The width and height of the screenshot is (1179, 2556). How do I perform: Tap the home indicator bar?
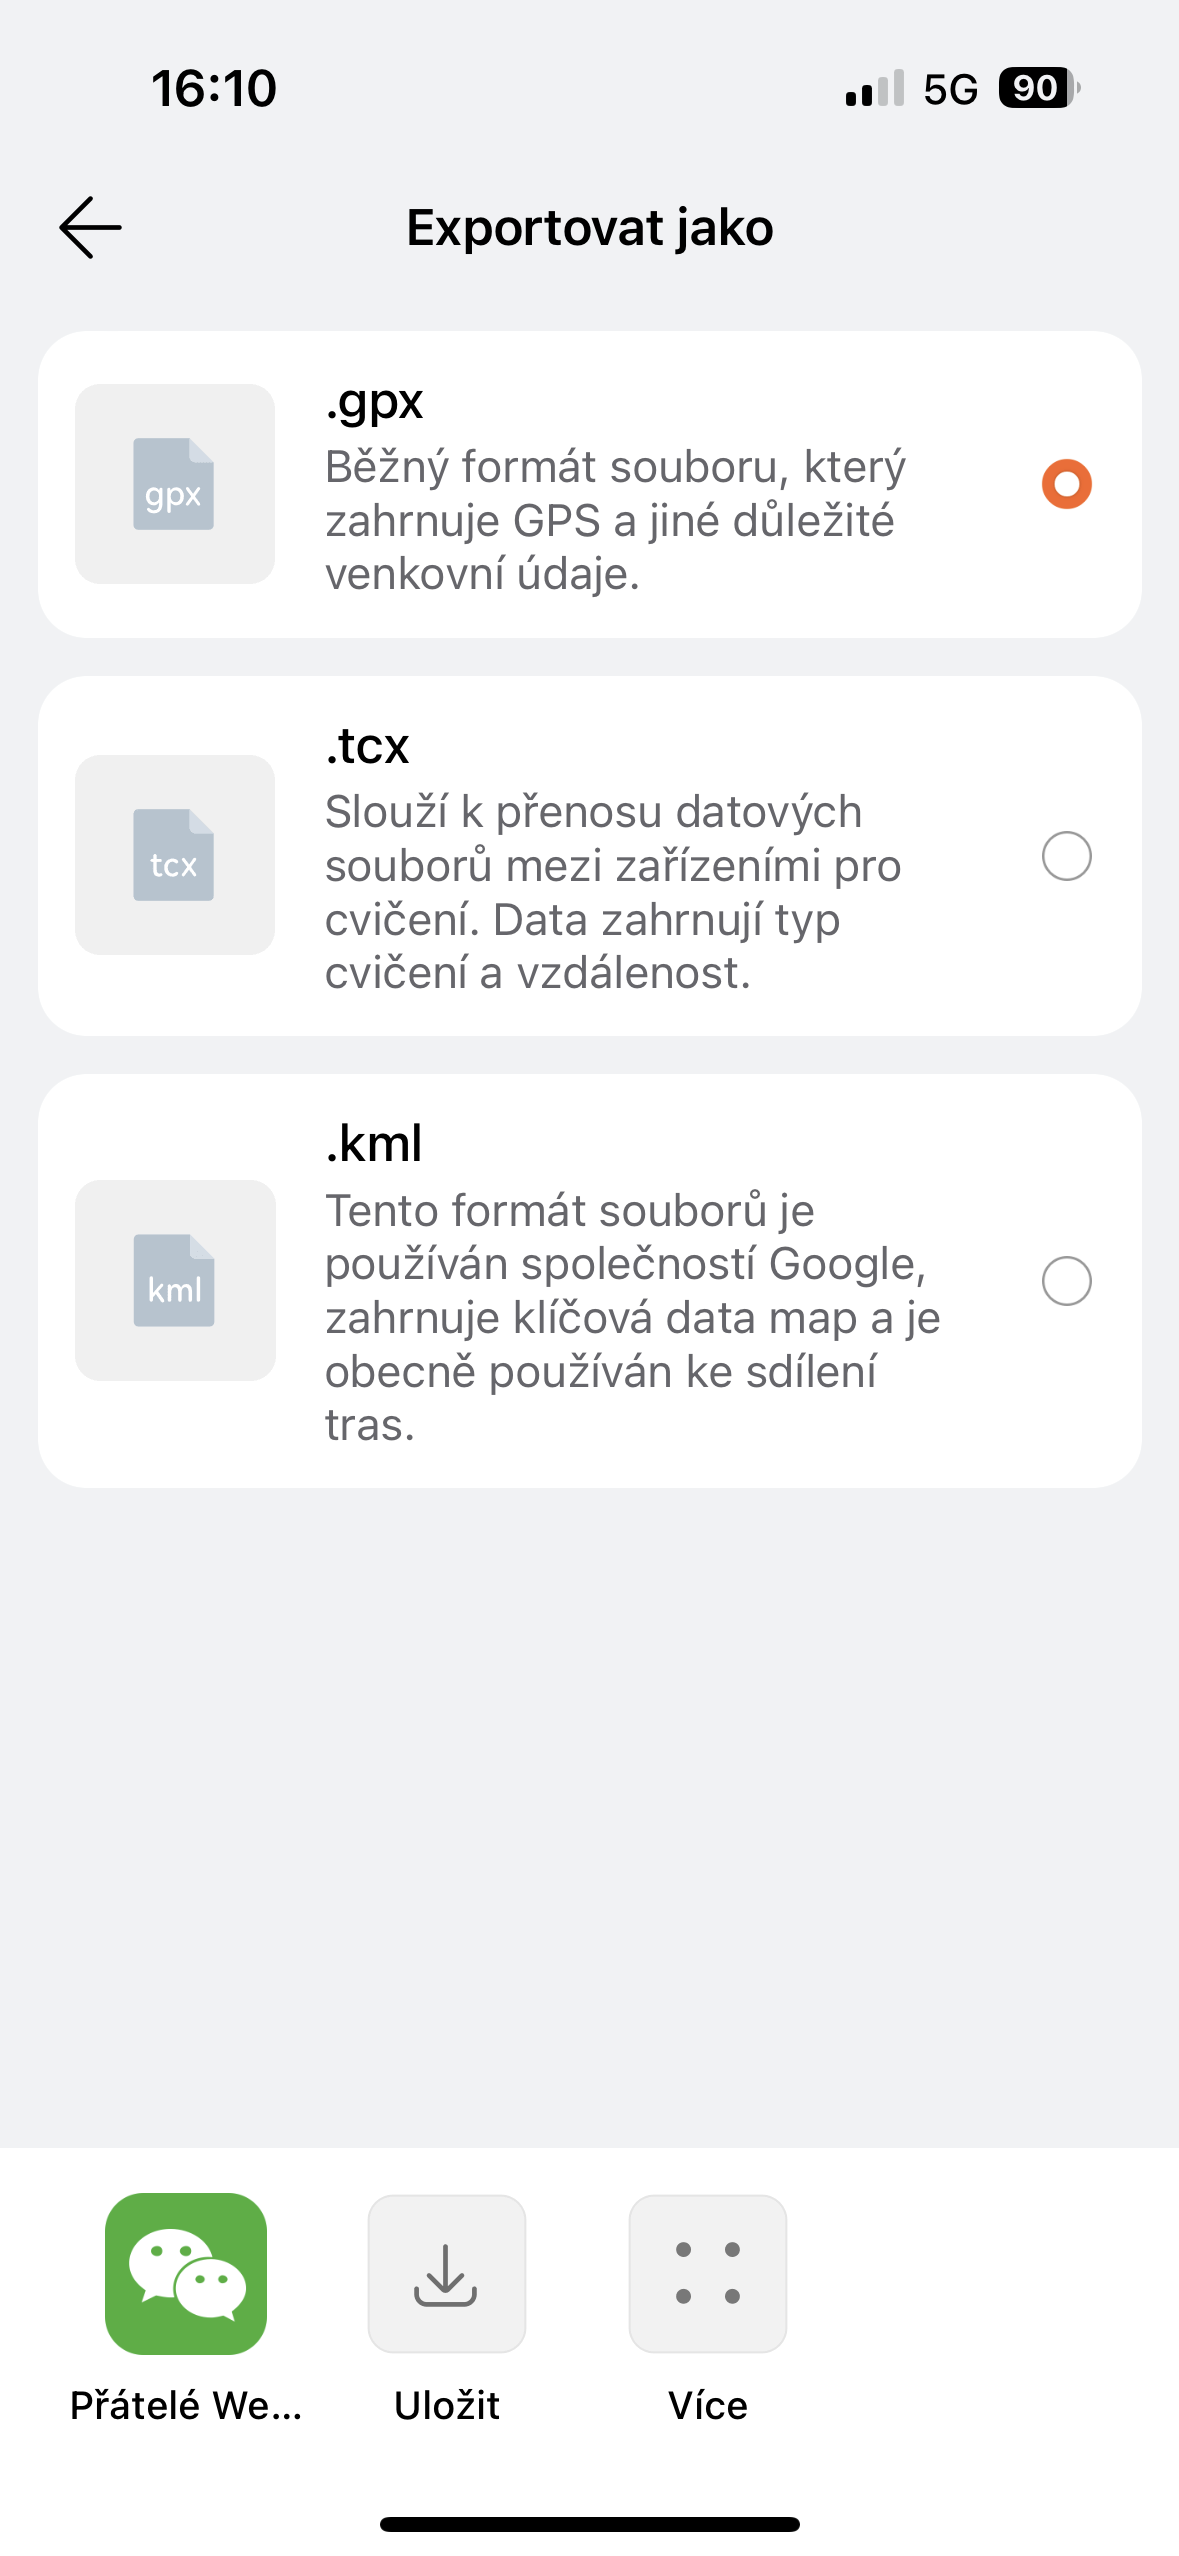[x=590, y=2524]
